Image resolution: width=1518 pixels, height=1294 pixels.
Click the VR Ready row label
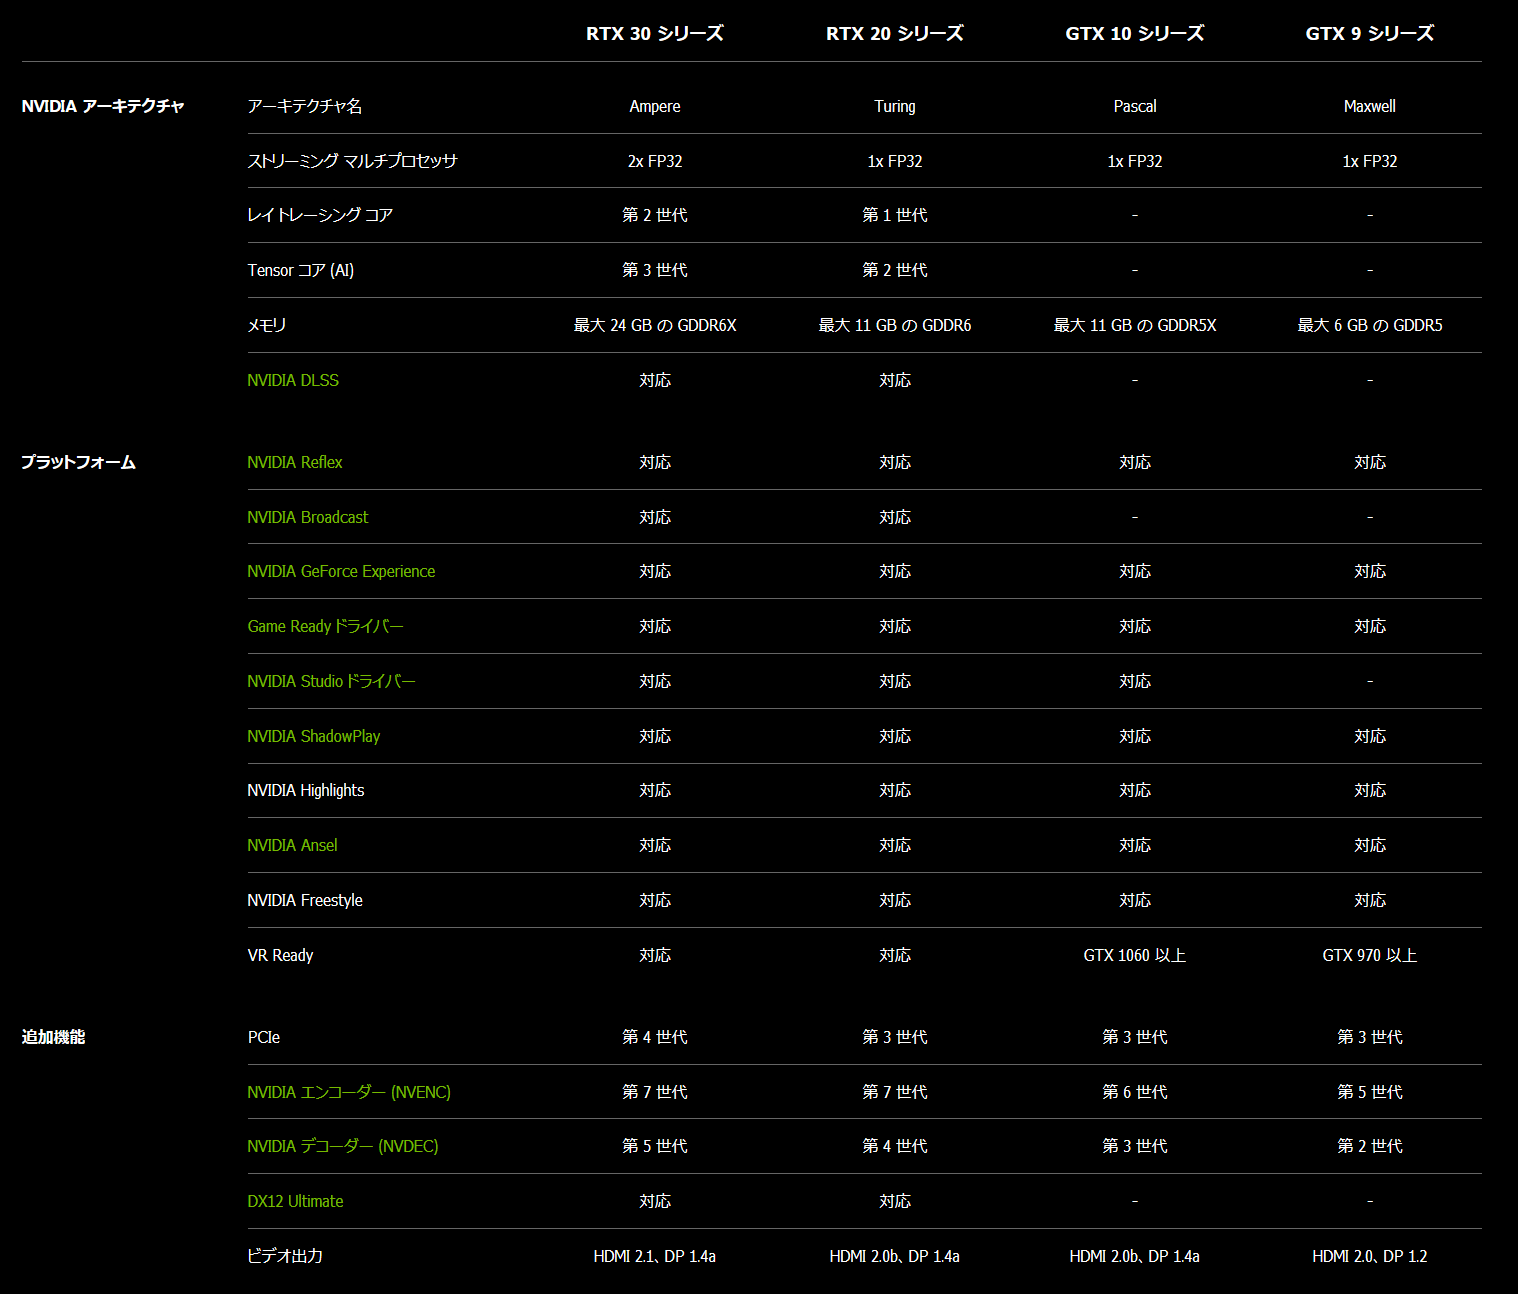[x=280, y=955]
